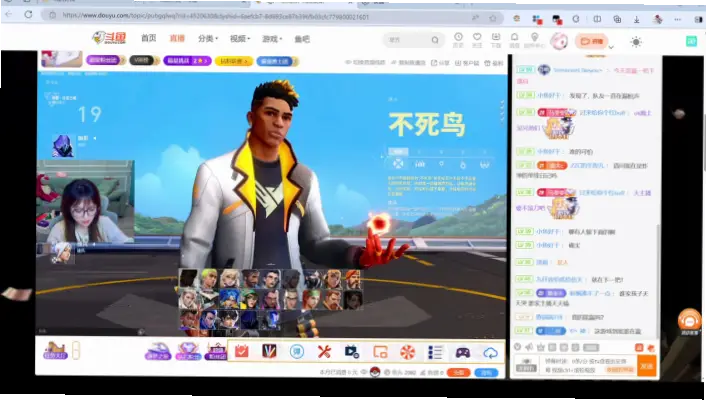
Task: Go to 首页 in Douyu navigation
Action: pyautogui.click(x=149, y=38)
